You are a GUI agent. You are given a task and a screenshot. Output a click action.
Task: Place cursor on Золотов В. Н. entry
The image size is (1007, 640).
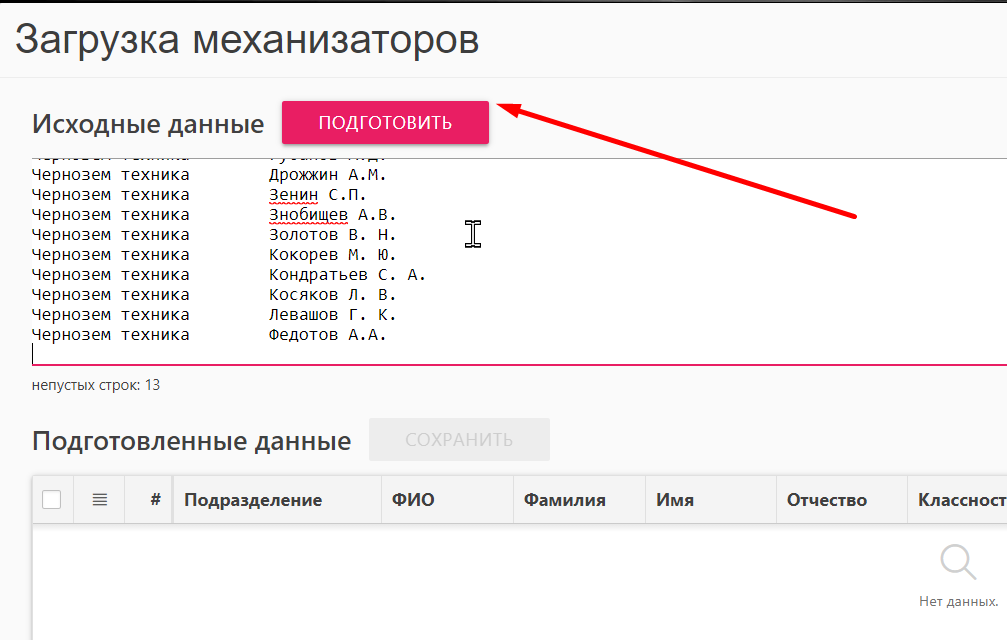[x=332, y=235]
